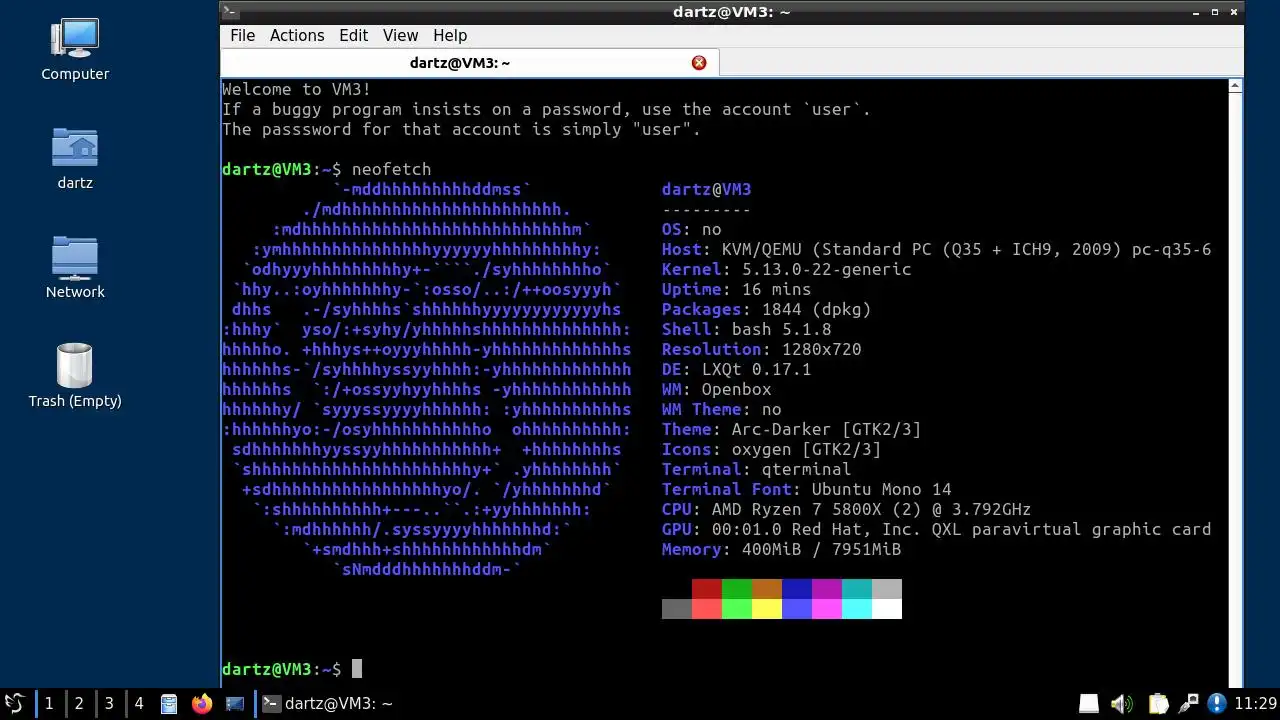Click the 'Icons: oxygen [GTK2/3]' line
1280x720 pixels.
pyautogui.click(x=772, y=449)
